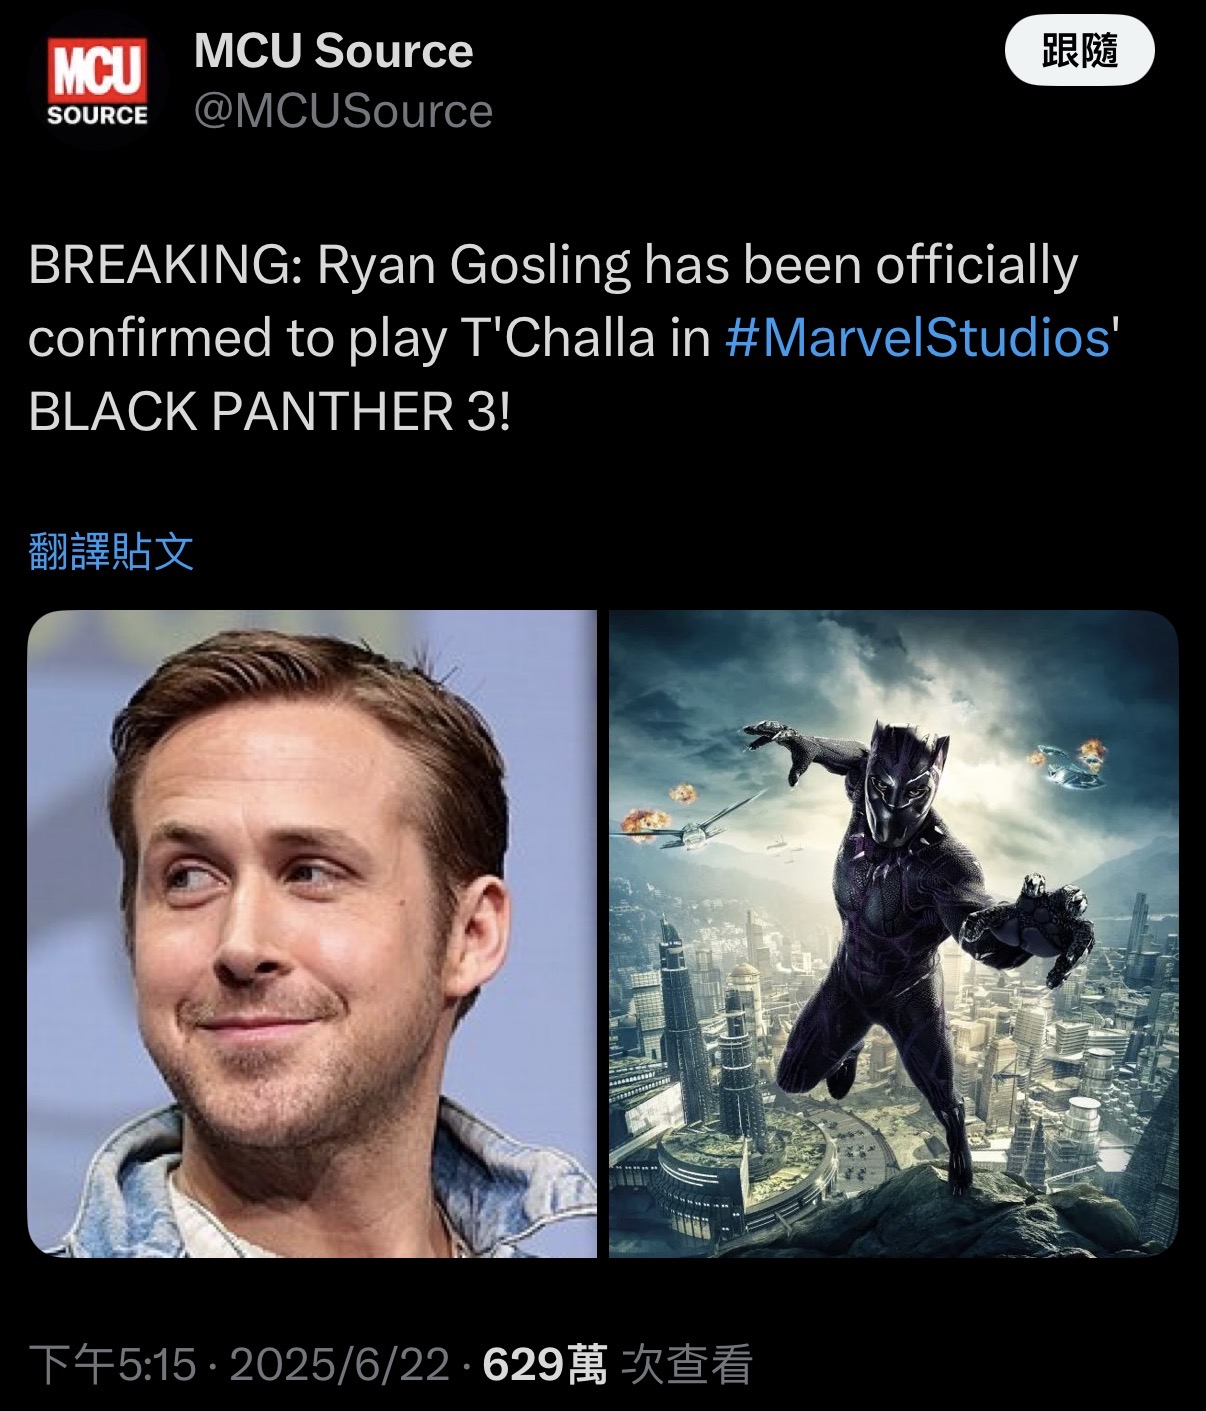Open the Black Panther poster image
The width and height of the screenshot is (1206, 1411).
click(894, 933)
